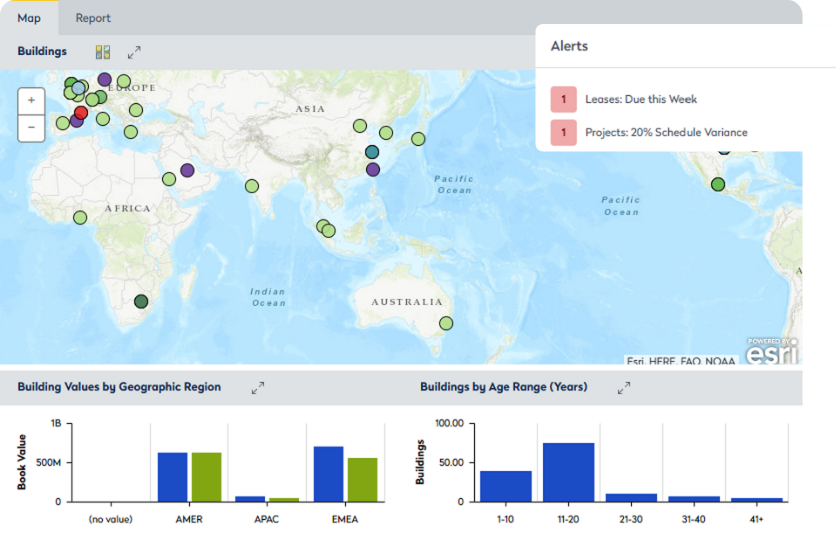Click the green marker in Mexico

tap(718, 185)
